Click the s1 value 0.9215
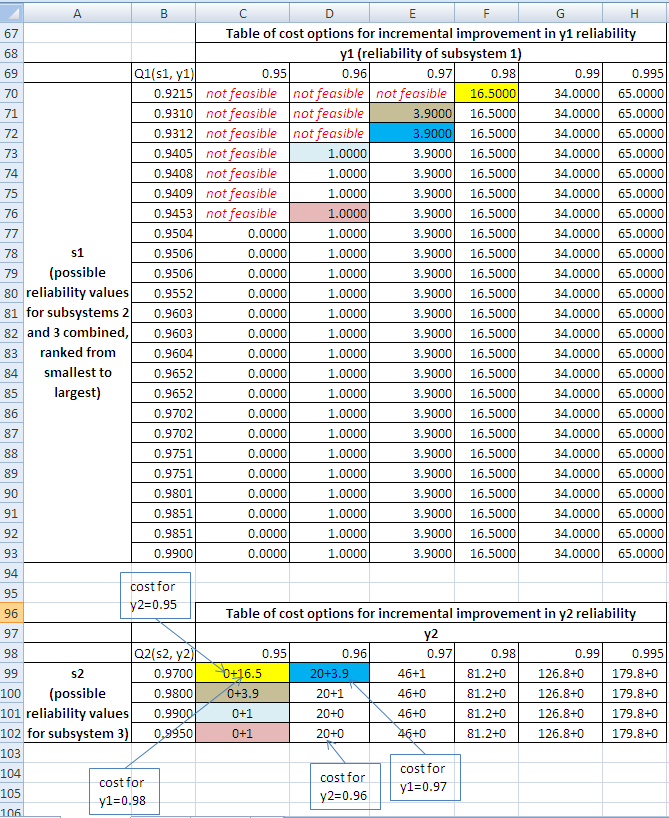This screenshot has width=669, height=818. click(x=163, y=93)
